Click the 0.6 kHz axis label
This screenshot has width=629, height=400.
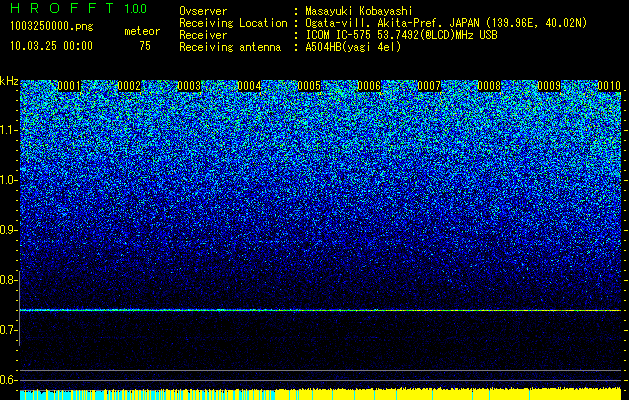coord(9,380)
